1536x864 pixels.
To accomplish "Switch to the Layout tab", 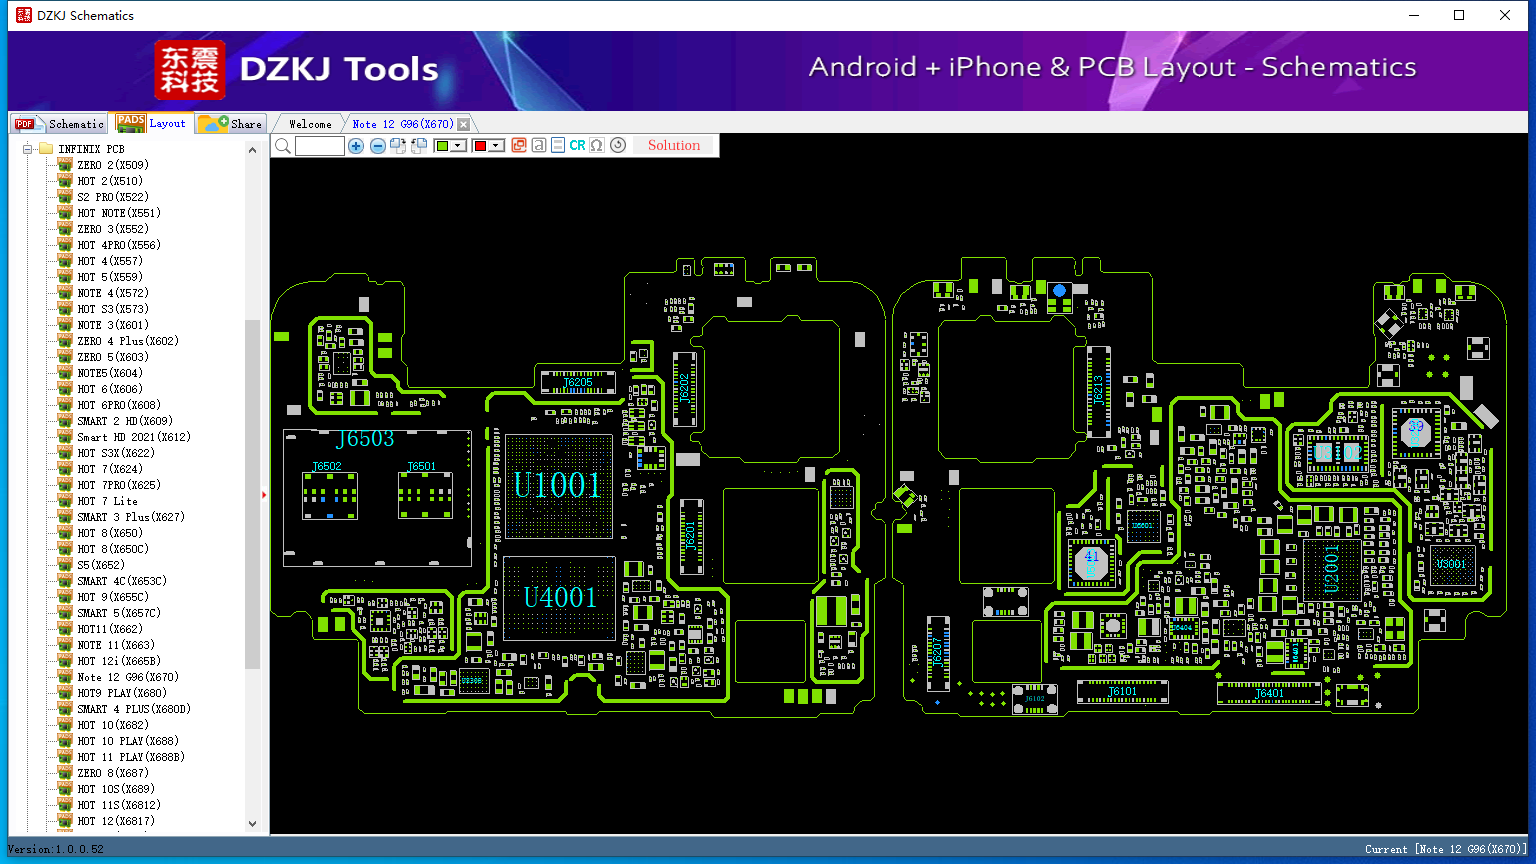I will pyautogui.click(x=151, y=123).
